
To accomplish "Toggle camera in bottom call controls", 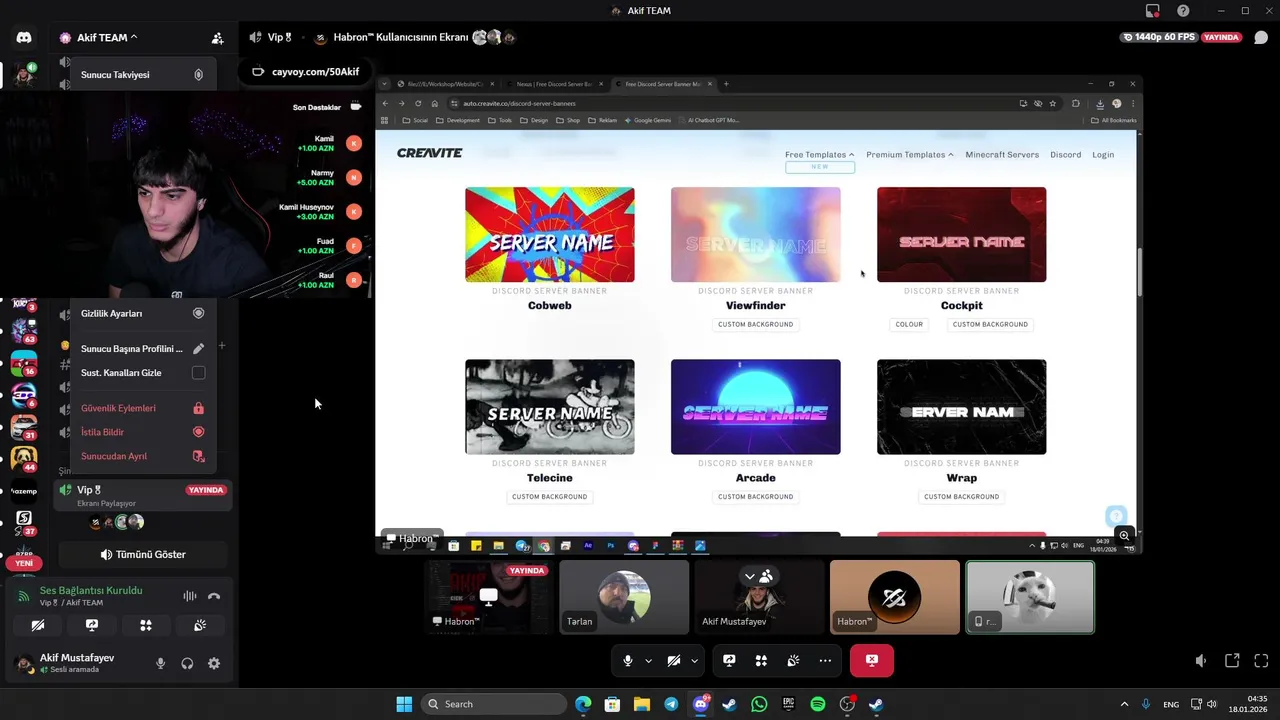I will [674, 661].
